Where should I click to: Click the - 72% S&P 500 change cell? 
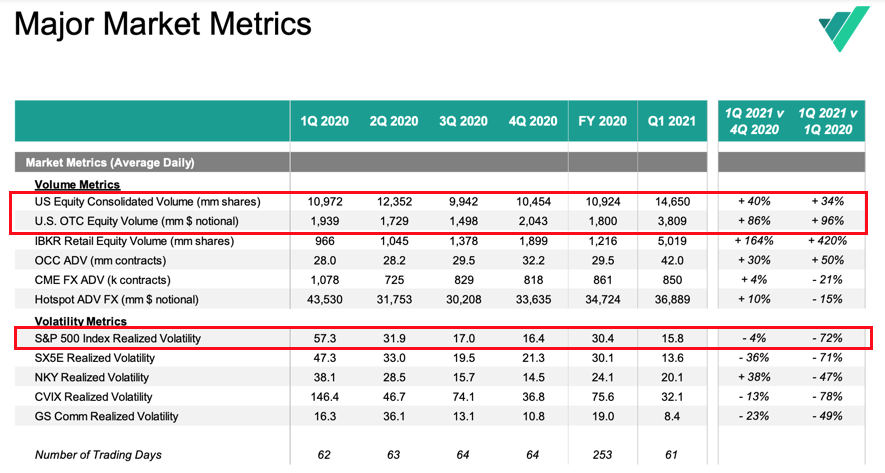pos(827,339)
